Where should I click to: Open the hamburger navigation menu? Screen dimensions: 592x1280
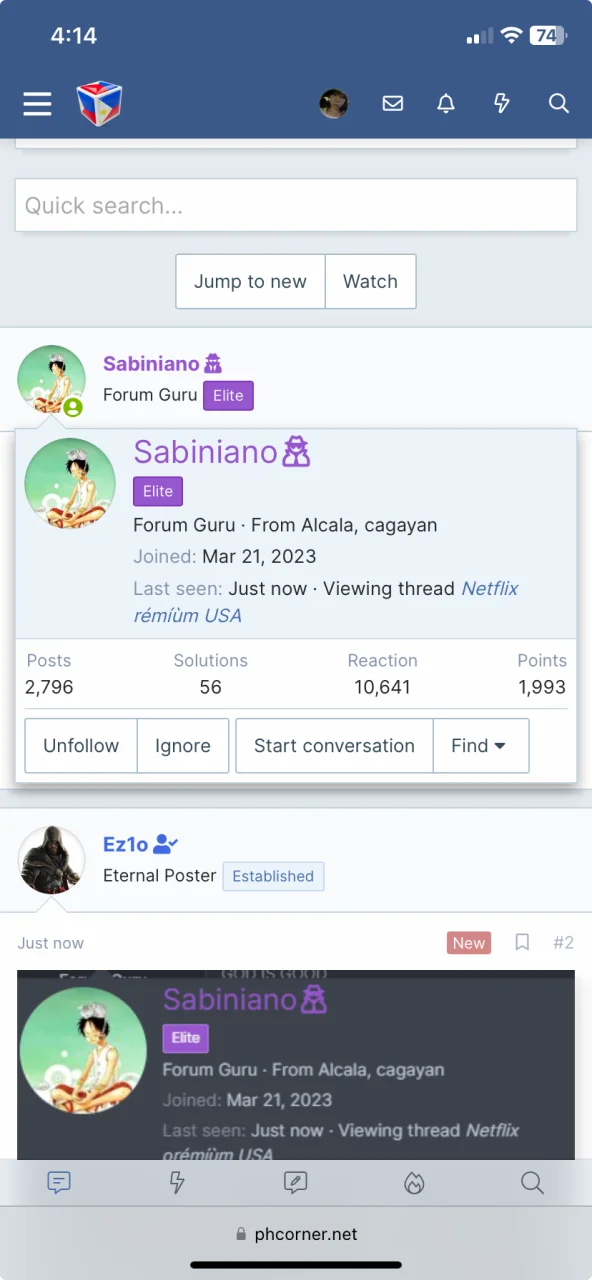click(x=37, y=103)
